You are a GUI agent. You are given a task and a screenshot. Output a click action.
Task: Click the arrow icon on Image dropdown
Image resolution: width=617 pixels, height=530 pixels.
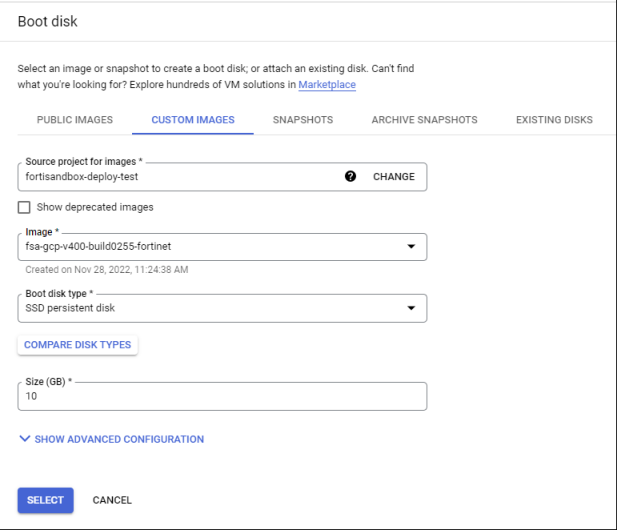point(411,246)
